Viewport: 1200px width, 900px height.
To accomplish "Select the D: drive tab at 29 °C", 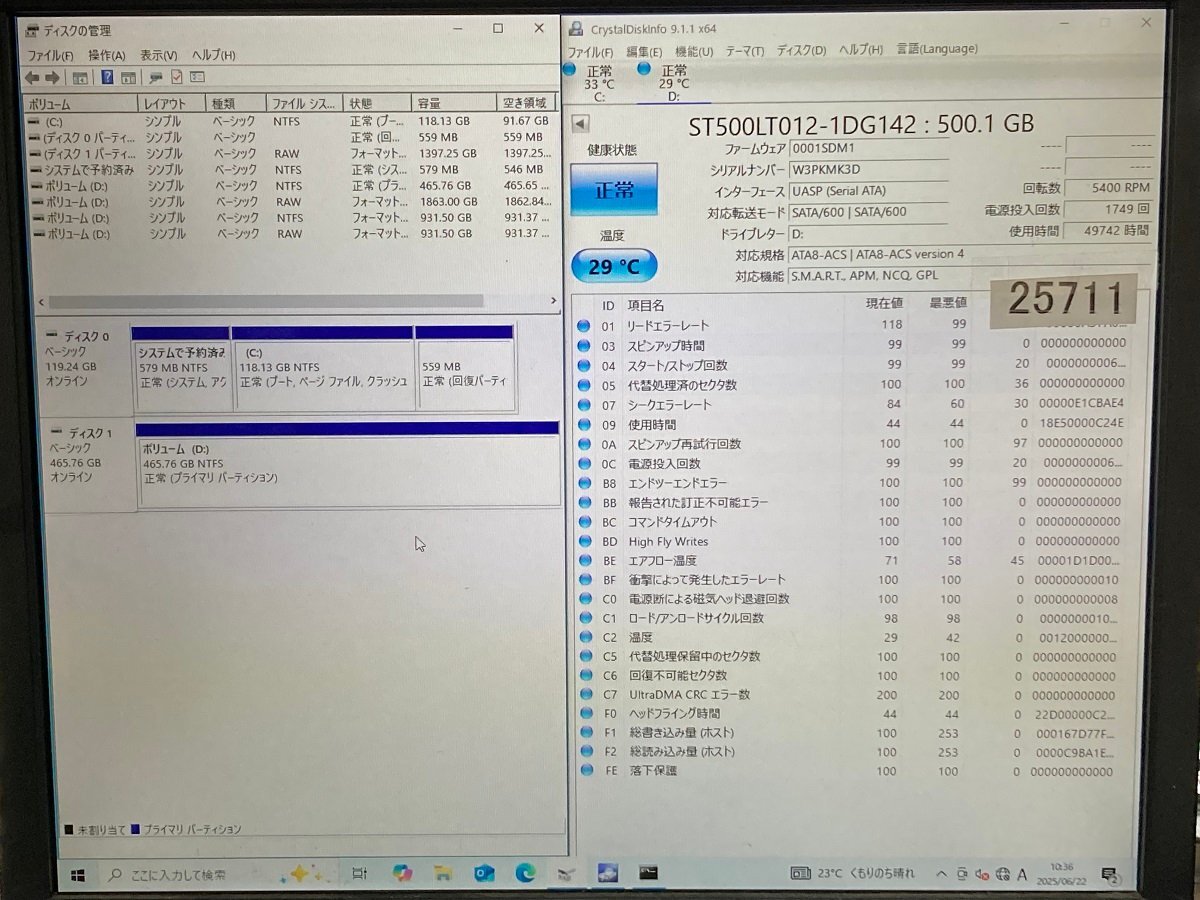I will coord(673,83).
